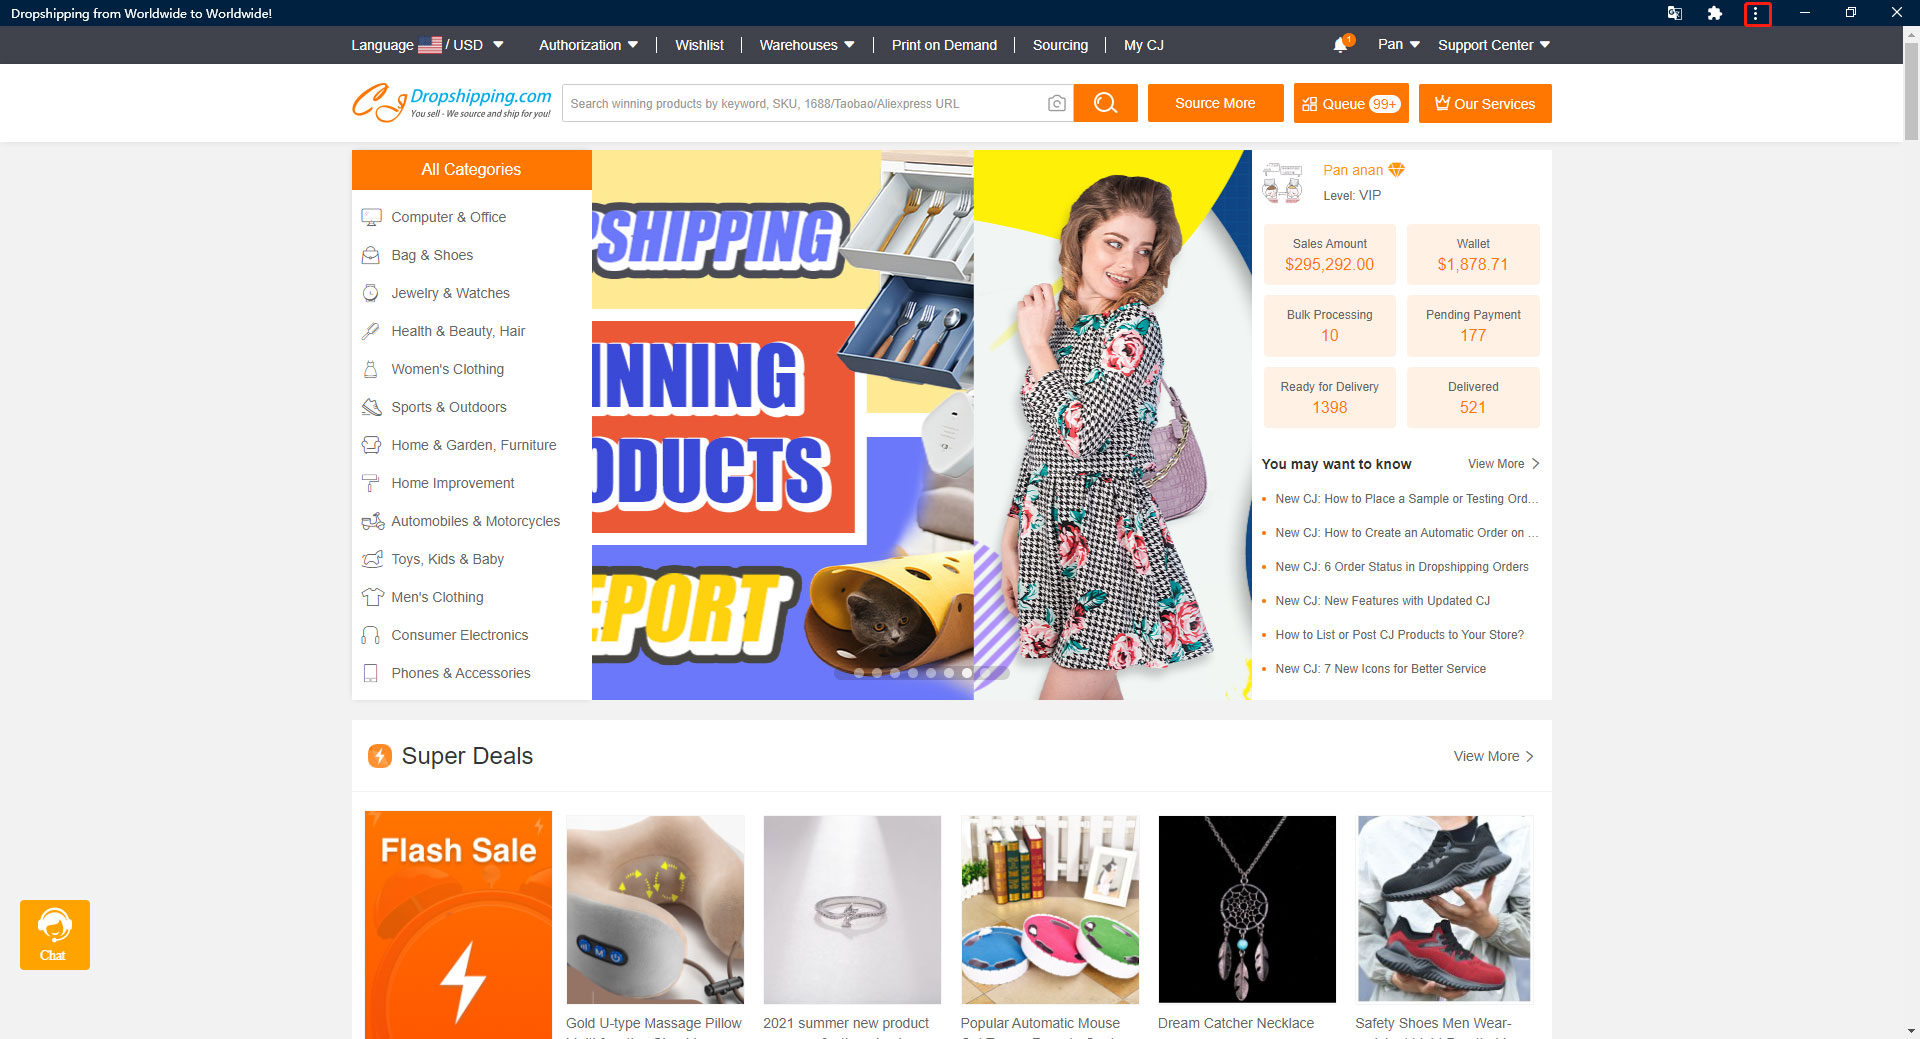Screen dimensions: 1920x1039
Task: Open the Warehouses dropdown
Action: point(805,45)
